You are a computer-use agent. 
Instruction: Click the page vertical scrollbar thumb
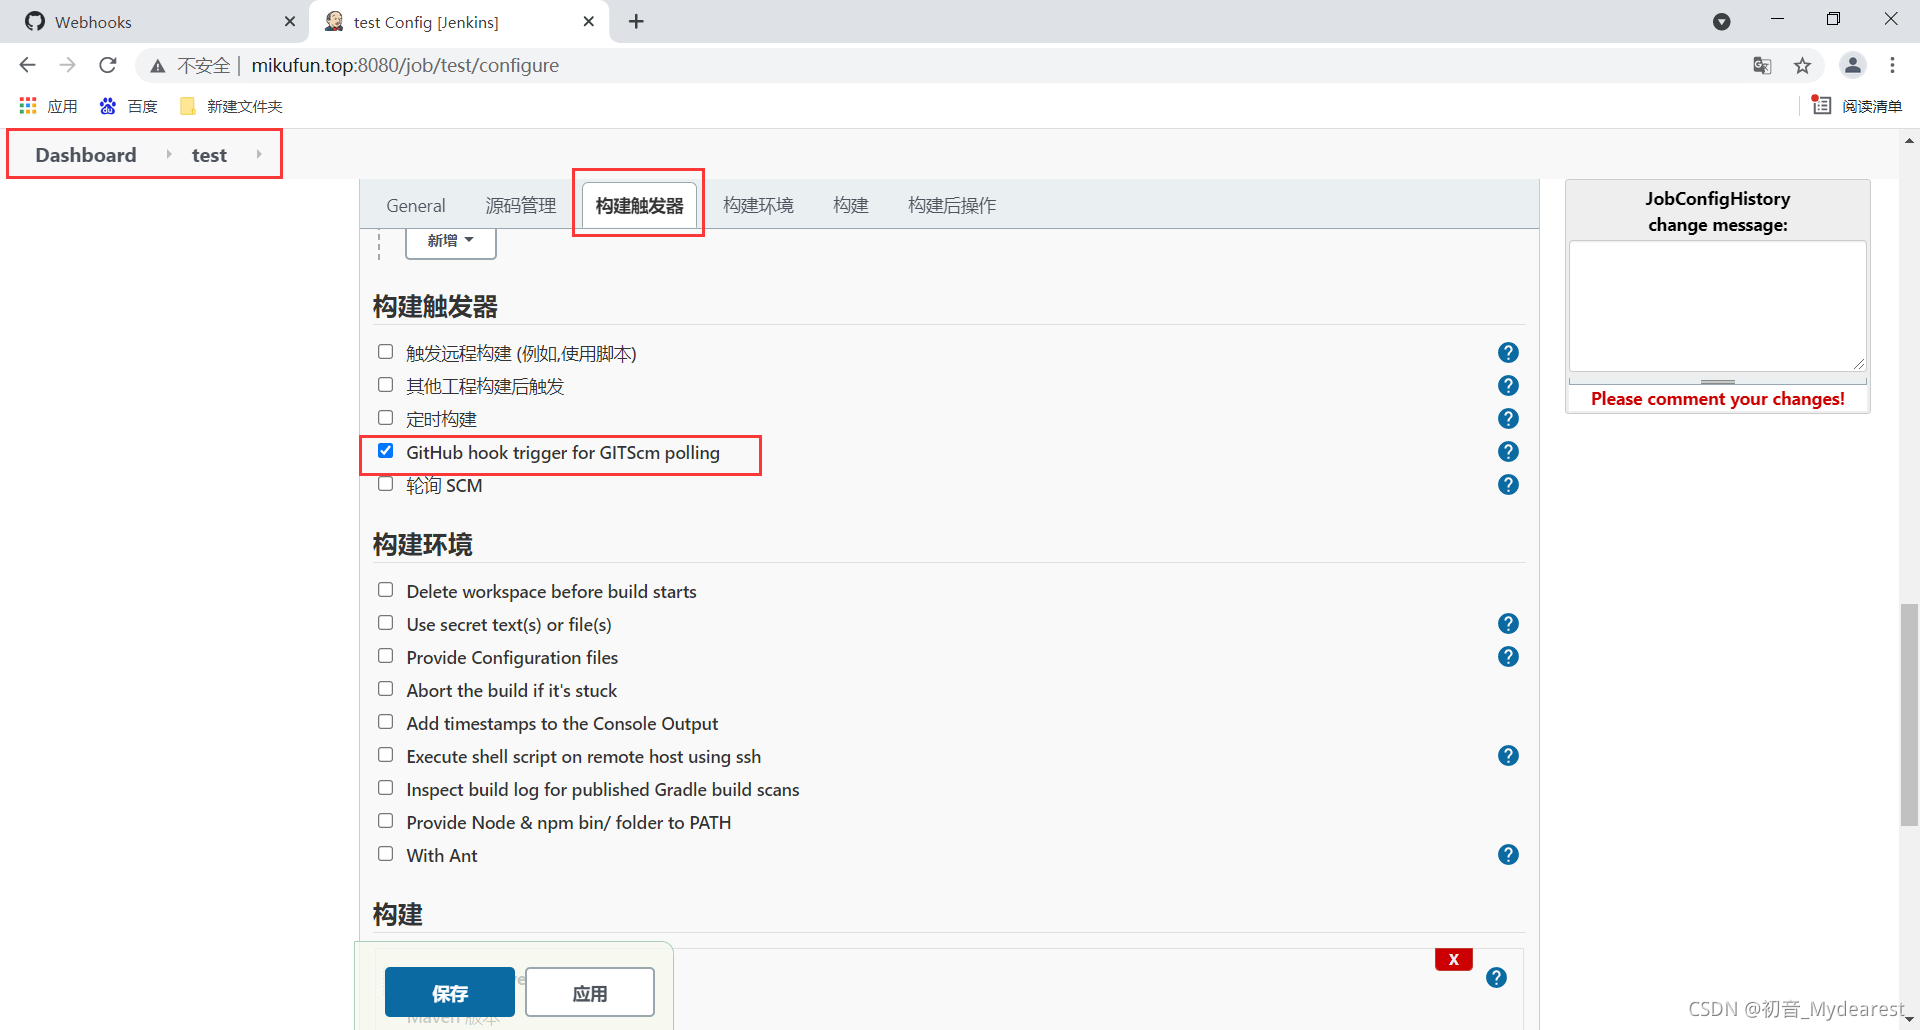1909,715
